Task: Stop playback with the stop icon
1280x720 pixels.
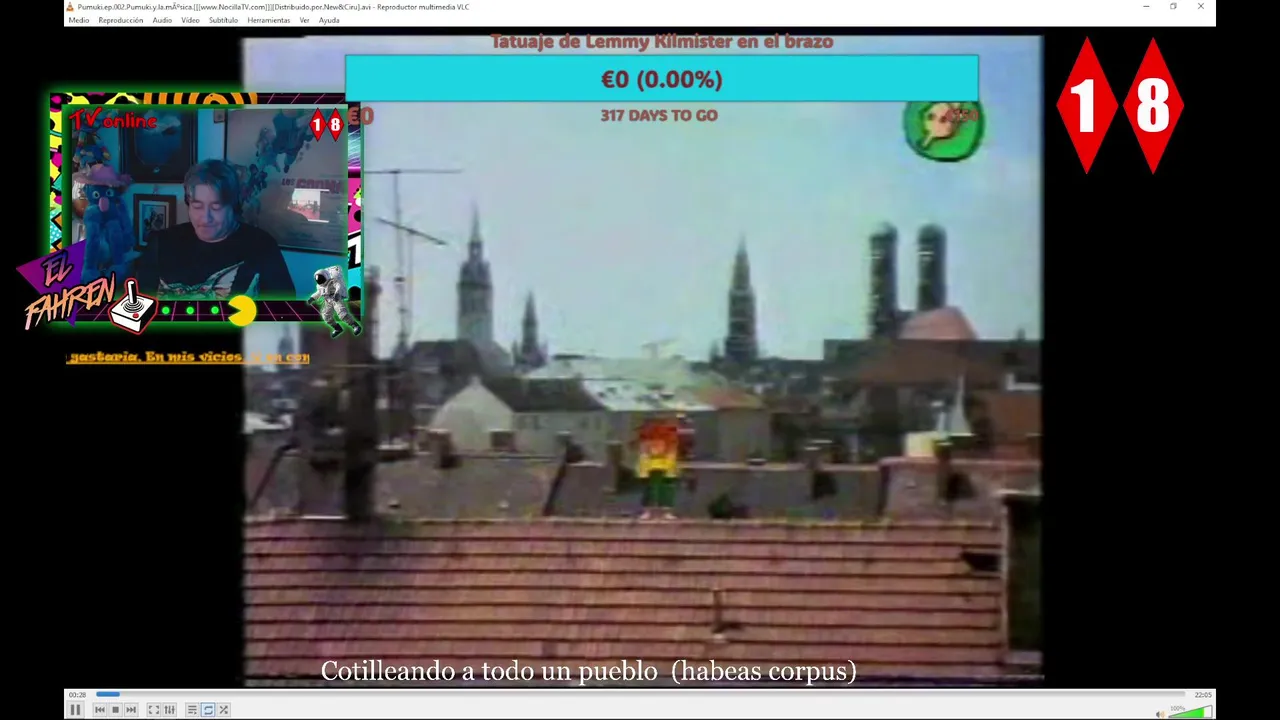Action: [x=115, y=710]
